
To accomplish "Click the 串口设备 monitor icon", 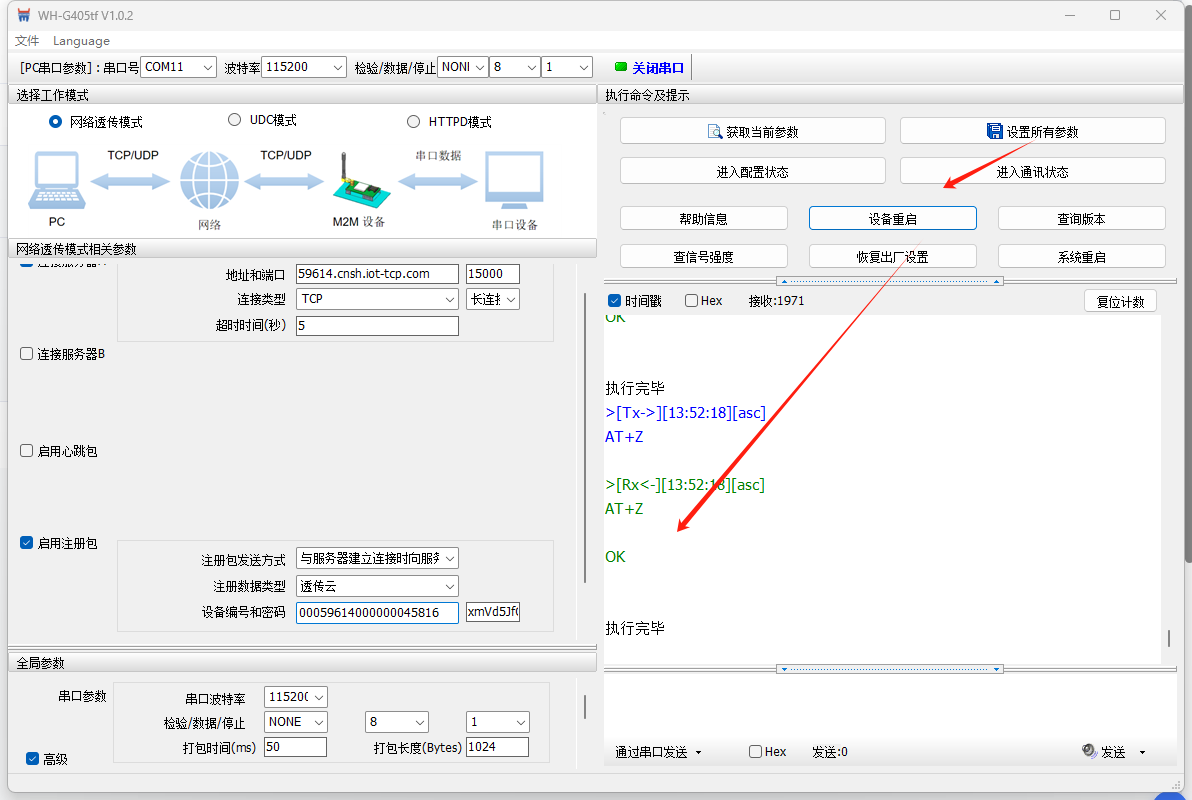I will 514,181.
